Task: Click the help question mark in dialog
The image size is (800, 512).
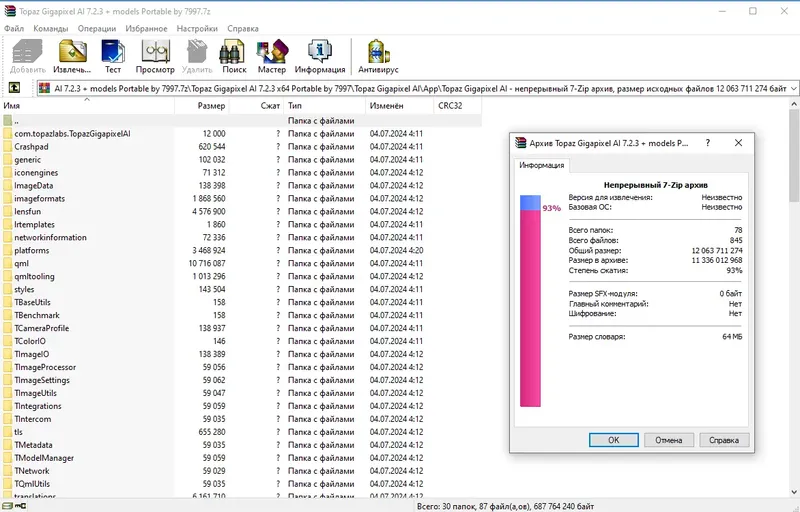Action: pos(708,143)
